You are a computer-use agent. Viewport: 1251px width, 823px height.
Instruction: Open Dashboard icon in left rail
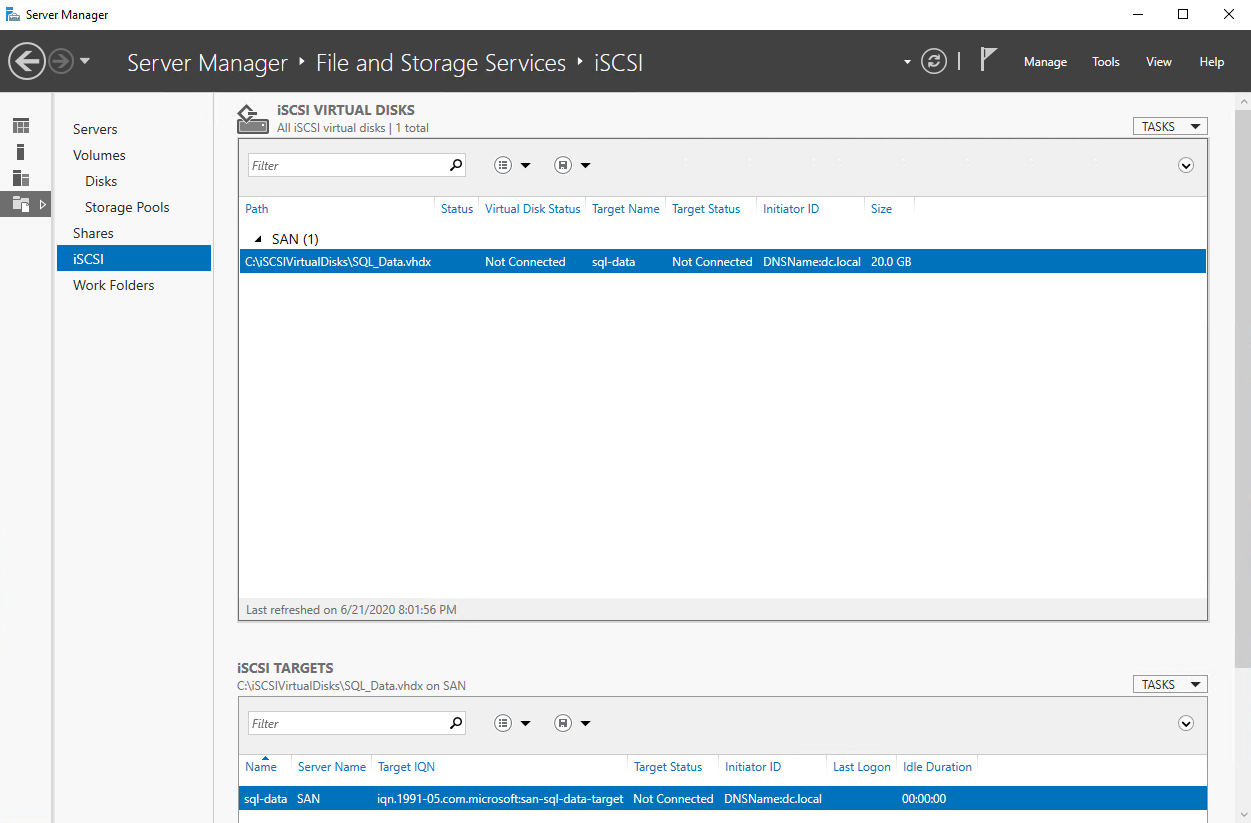[21, 126]
